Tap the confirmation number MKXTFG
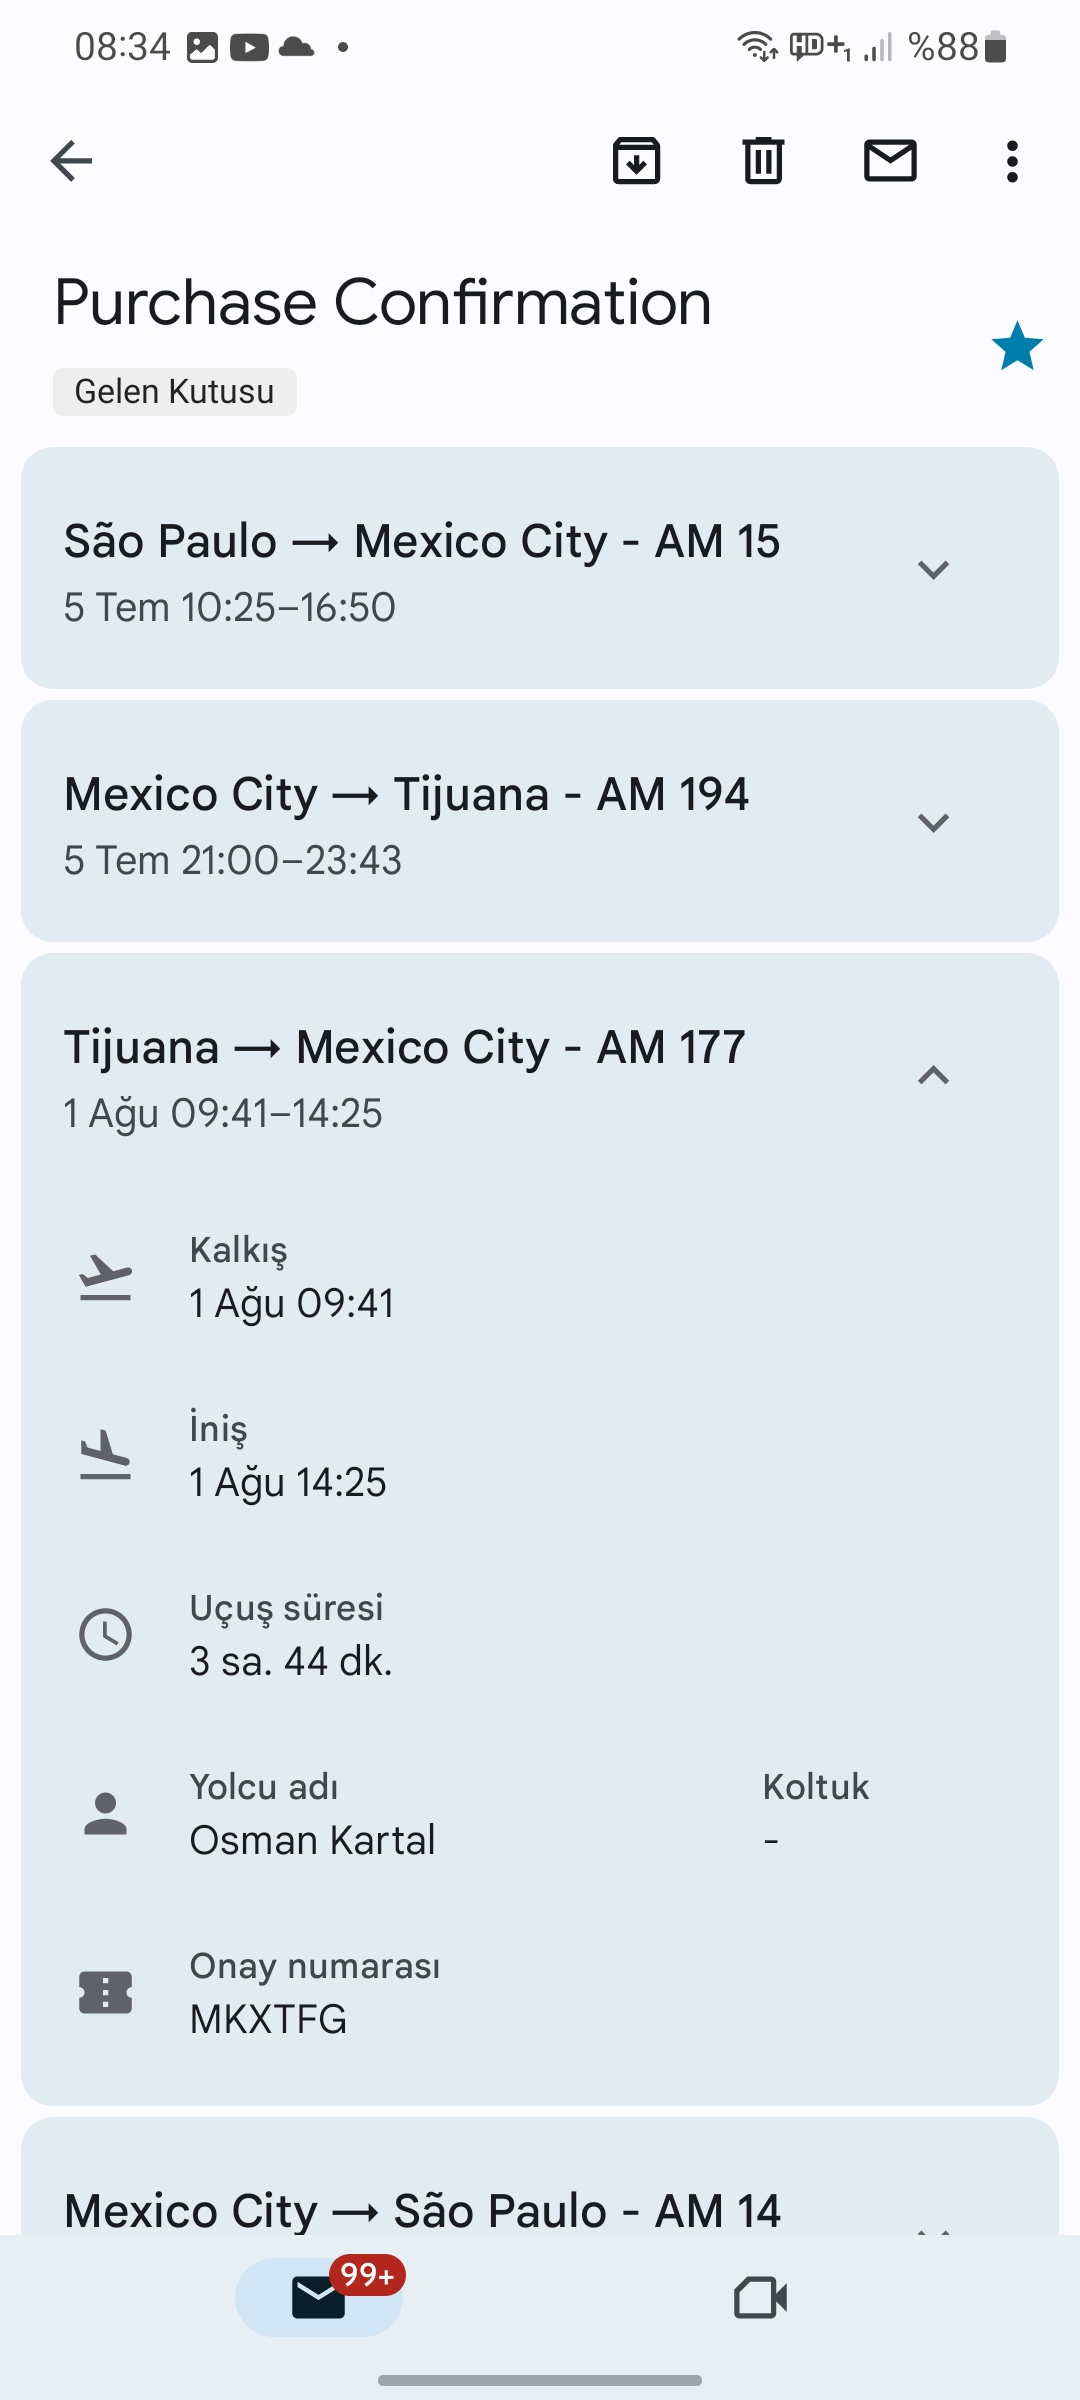Image resolution: width=1080 pixels, height=2400 pixels. click(269, 2019)
